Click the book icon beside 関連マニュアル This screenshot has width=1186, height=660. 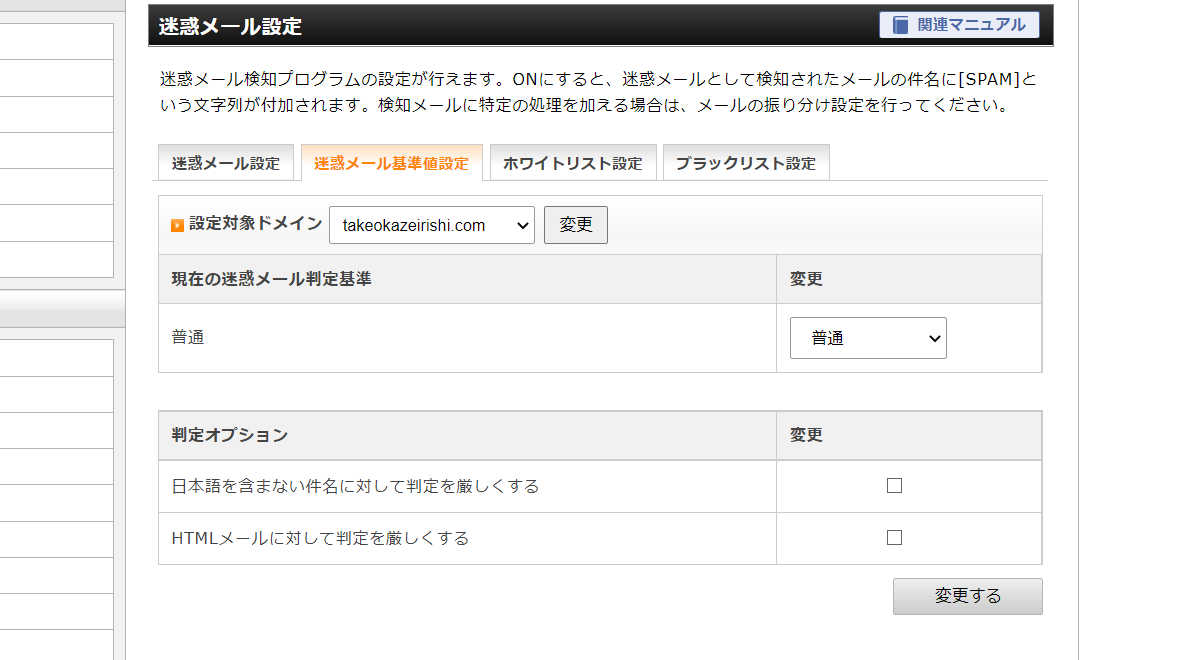[901, 25]
